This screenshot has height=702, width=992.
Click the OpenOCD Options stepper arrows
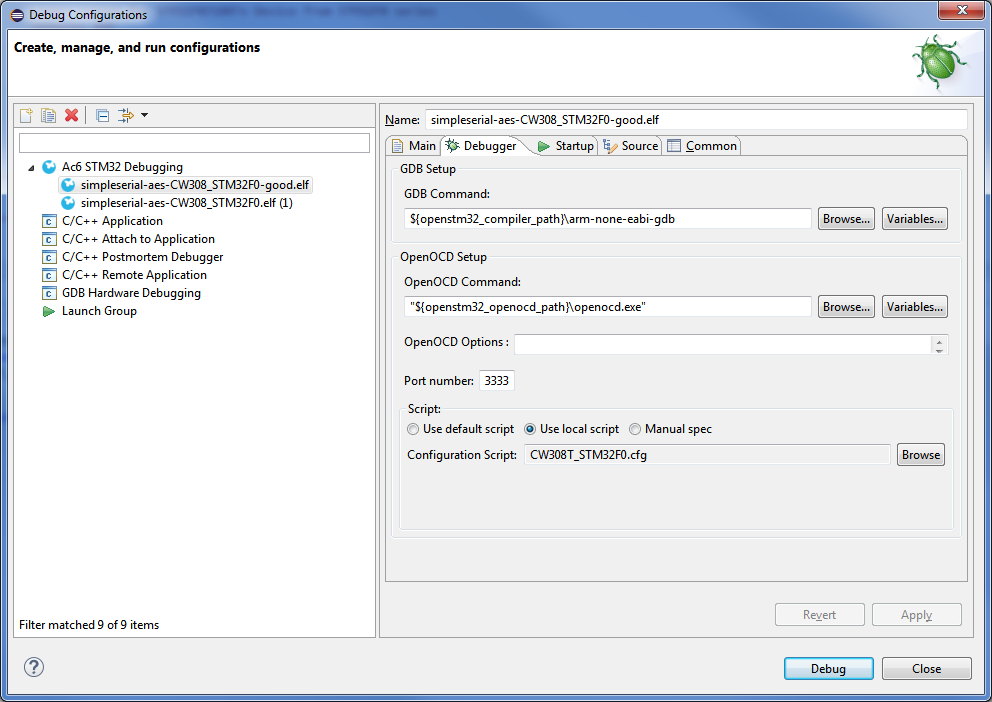pyautogui.click(x=938, y=345)
